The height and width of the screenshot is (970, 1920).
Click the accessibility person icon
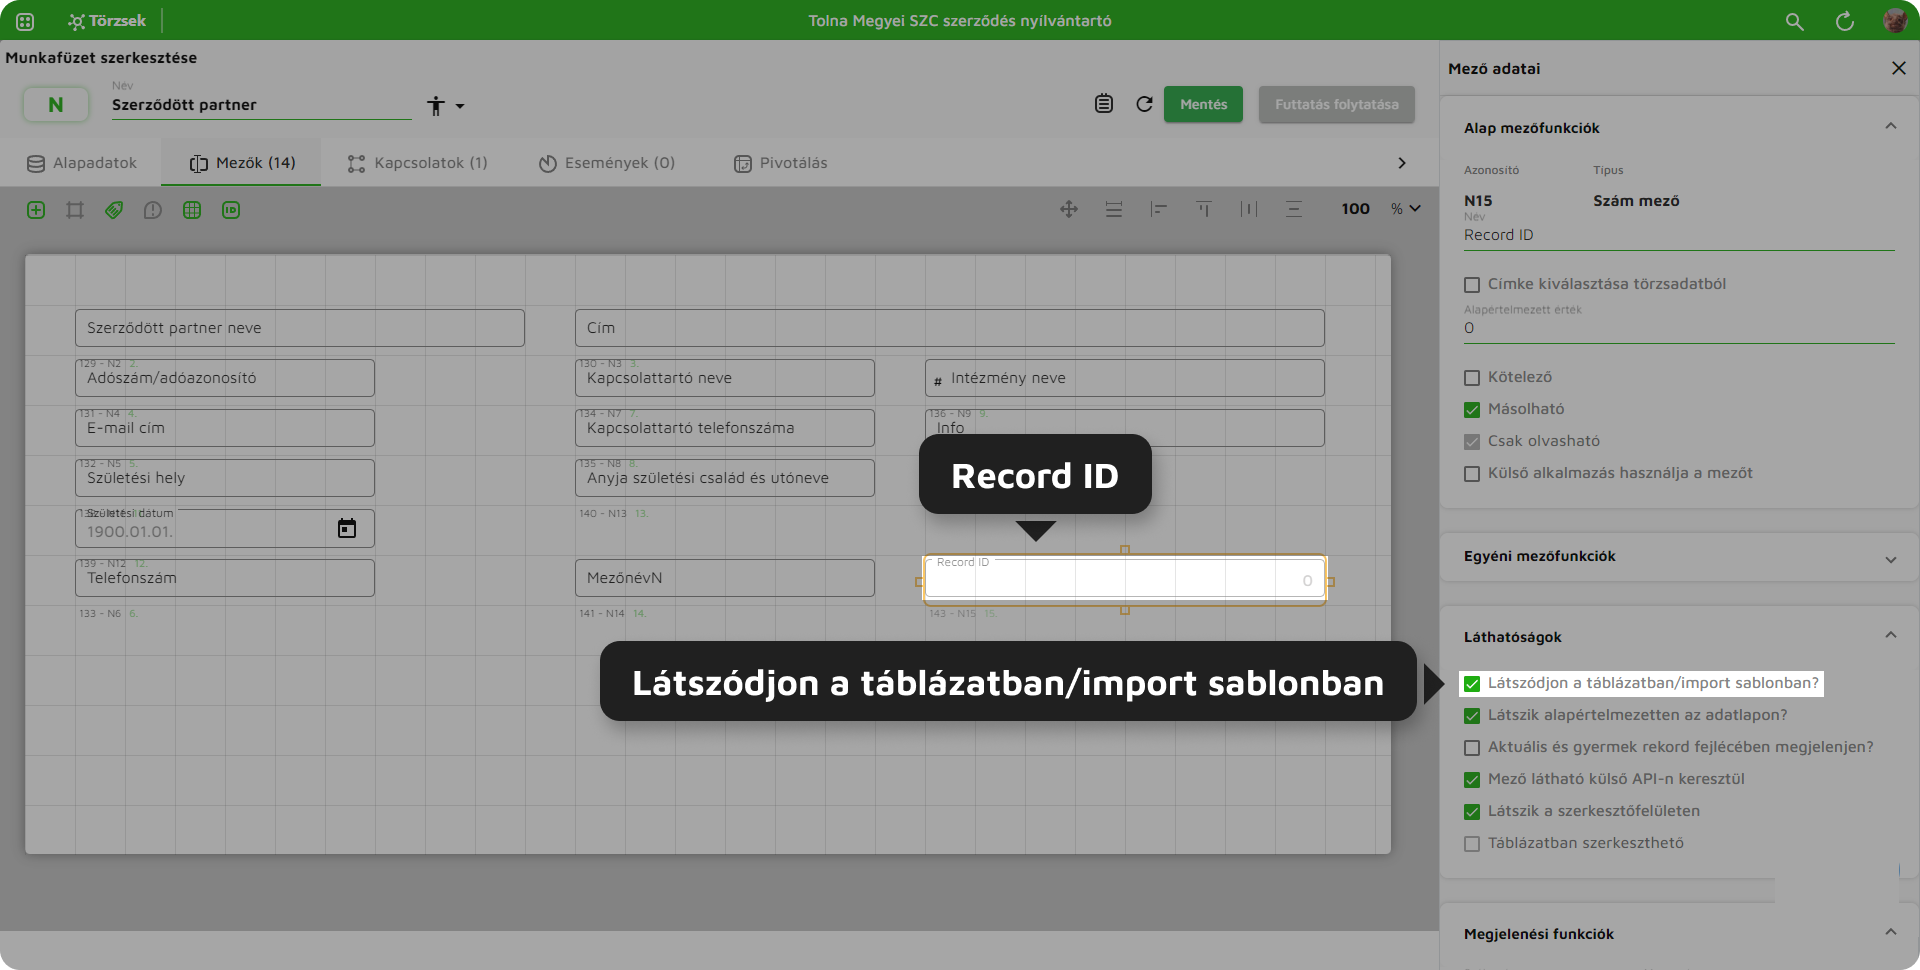(436, 105)
